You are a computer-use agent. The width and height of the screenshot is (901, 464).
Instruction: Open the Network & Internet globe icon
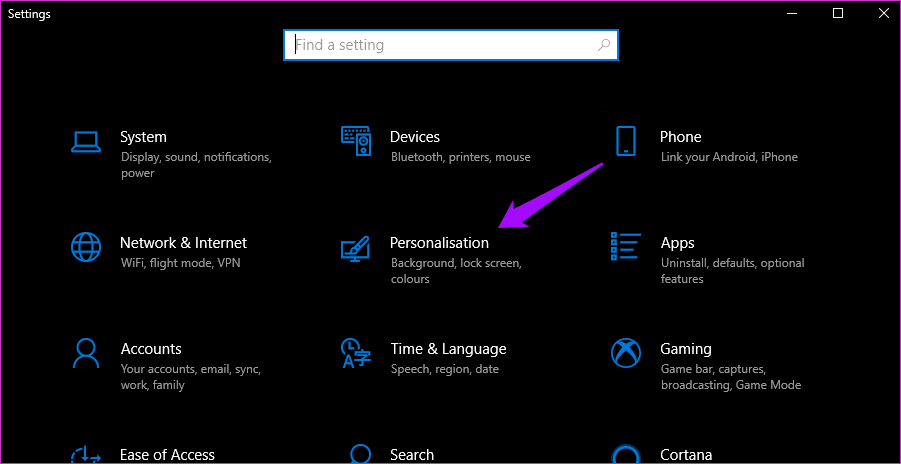86,247
